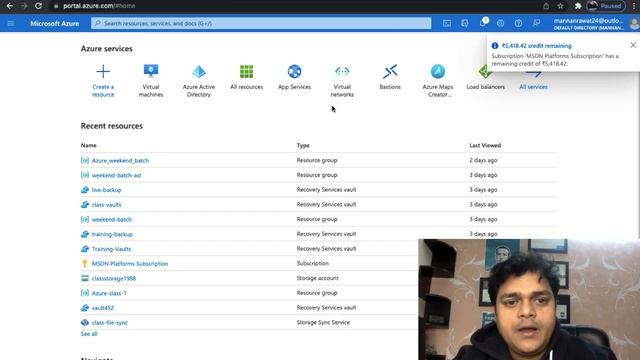Click '2 days ago' in Azure_weekend_batch row
The height and width of the screenshot is (360, 640).
coord(483,160)
